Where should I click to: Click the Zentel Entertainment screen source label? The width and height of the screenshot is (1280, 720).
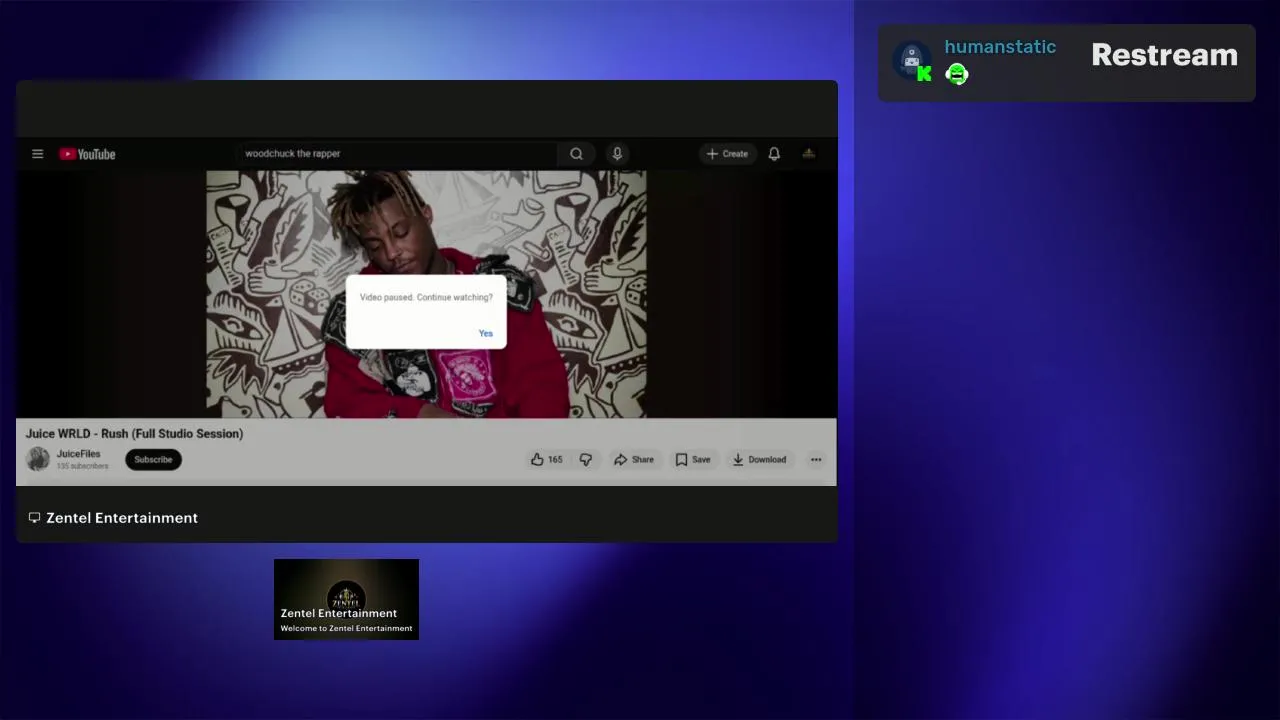tap(122, 518)
